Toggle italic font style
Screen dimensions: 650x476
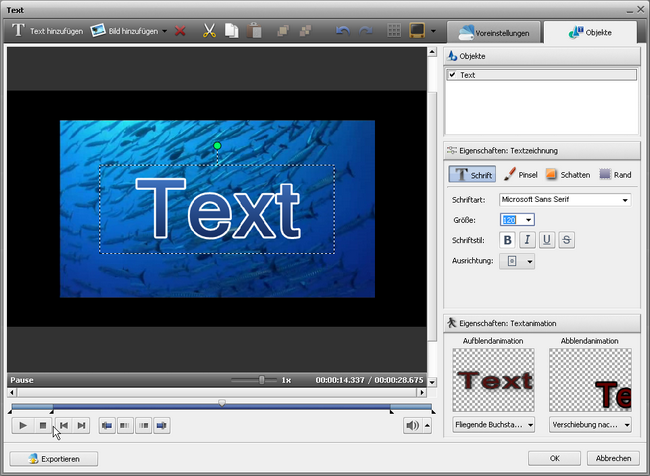(x=527, y=240)
